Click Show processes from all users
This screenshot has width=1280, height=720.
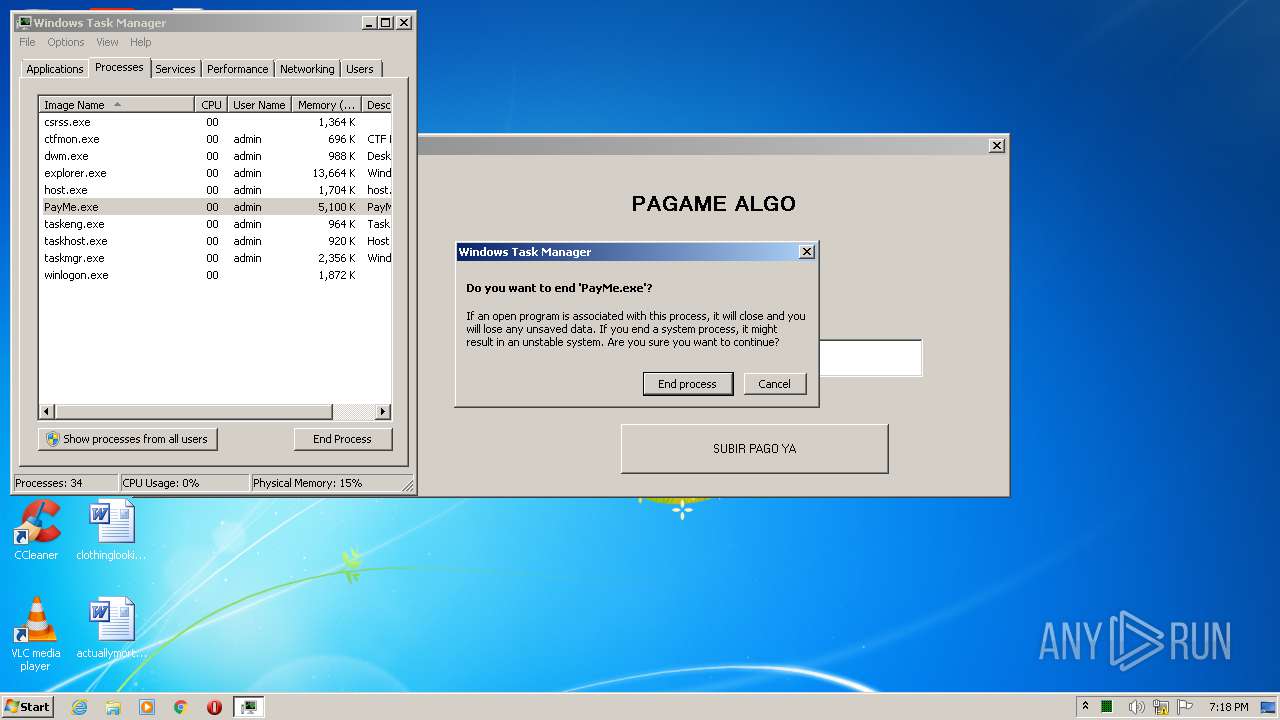coord(128,439)
